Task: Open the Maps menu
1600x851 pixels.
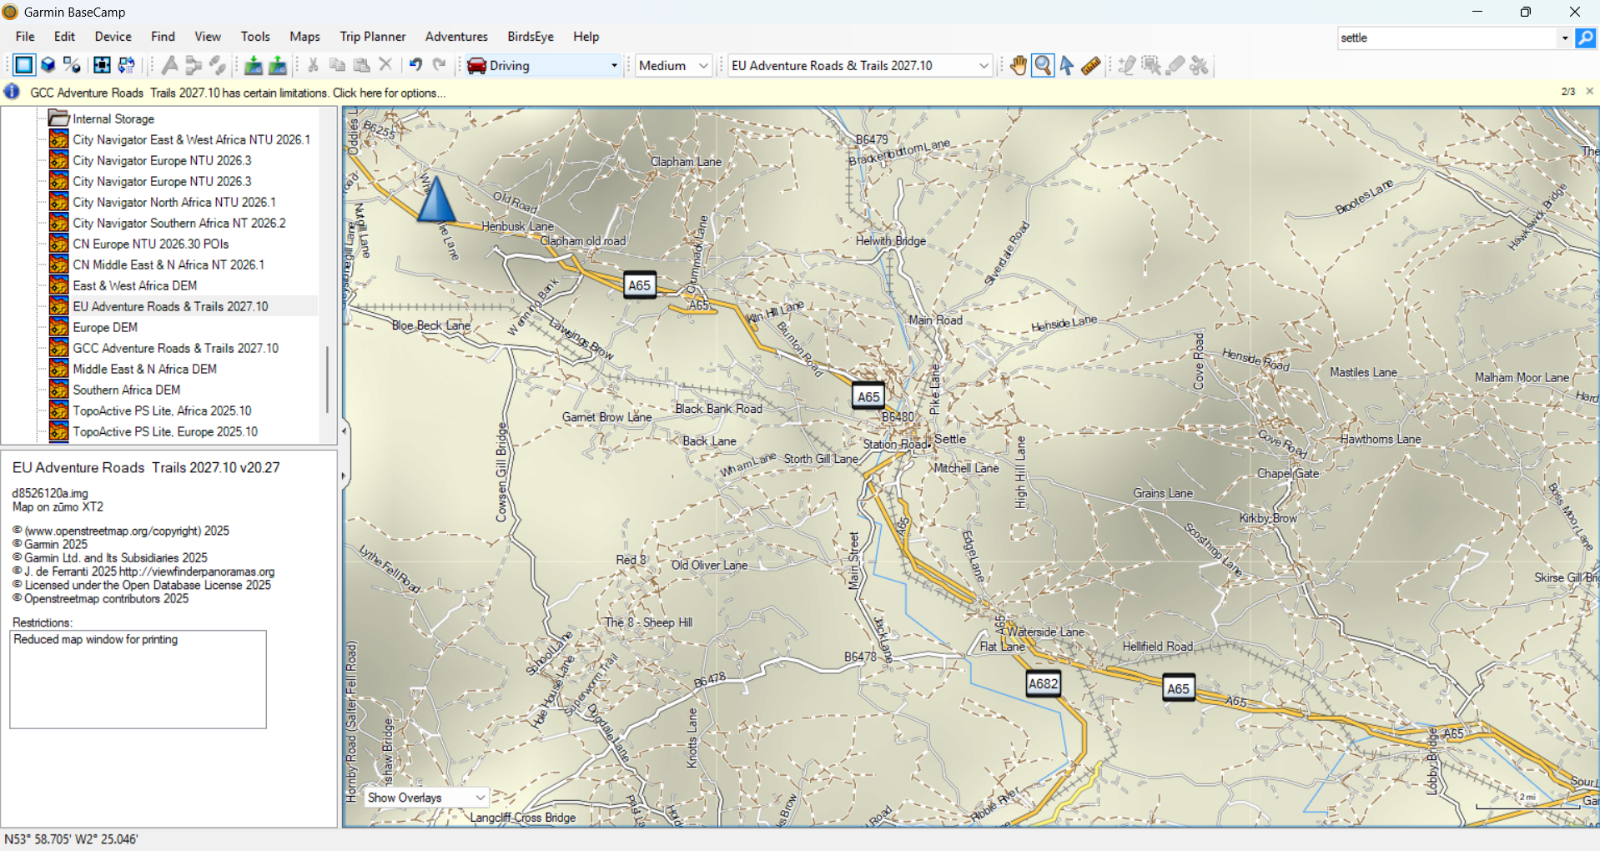Action: [305, 37]
